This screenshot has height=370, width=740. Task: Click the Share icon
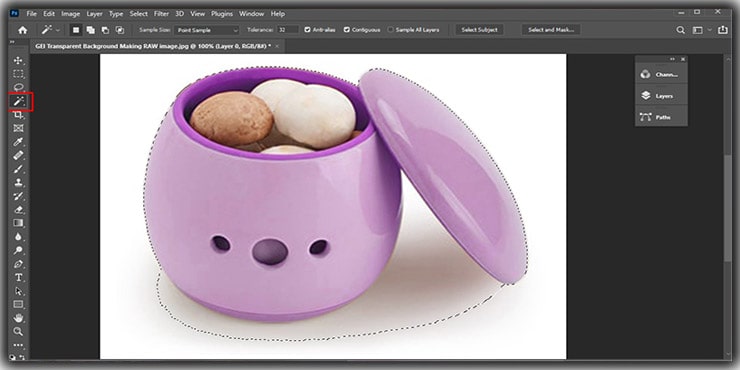723,30
